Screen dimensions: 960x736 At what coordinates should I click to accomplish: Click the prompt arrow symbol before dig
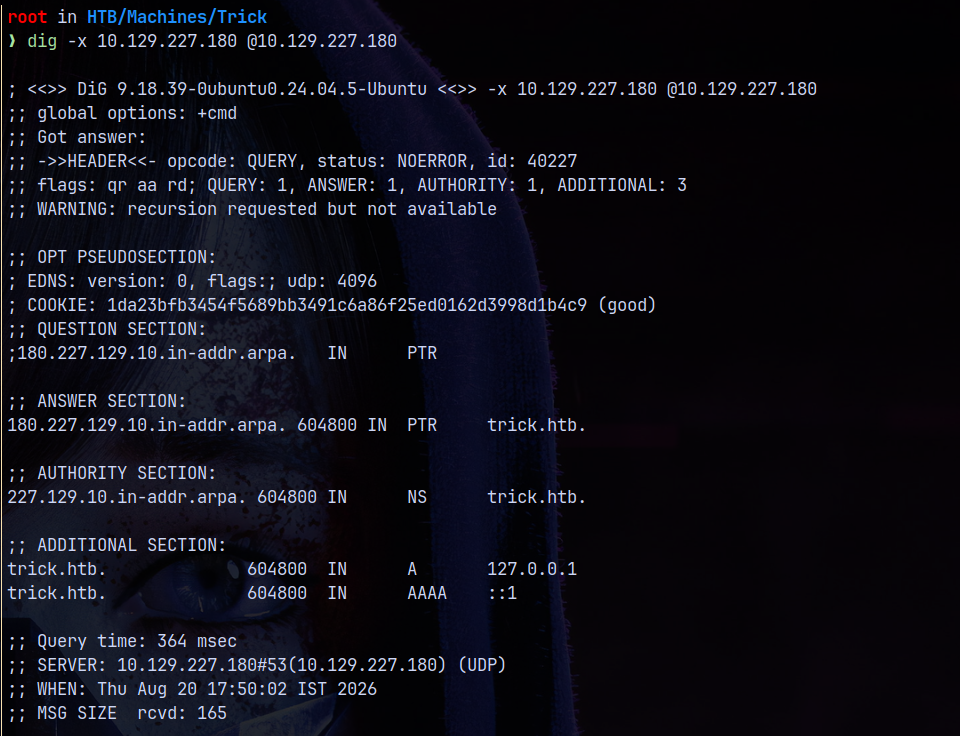[12, 42]
